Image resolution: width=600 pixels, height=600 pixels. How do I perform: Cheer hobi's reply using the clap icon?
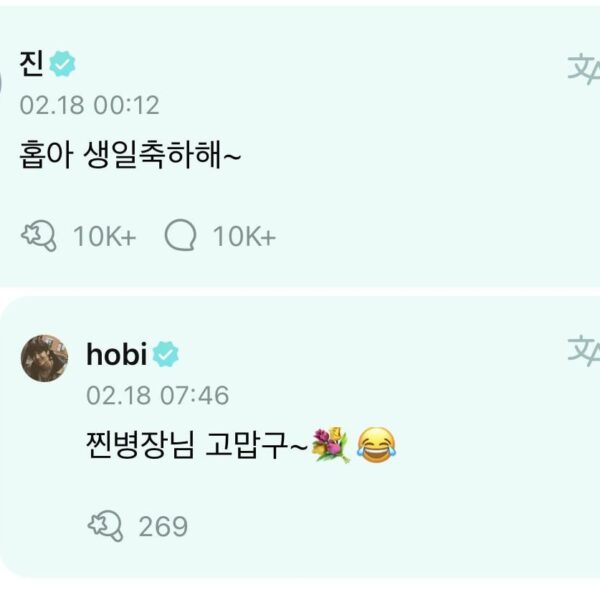pyautogui.click(x=104, y=525)
